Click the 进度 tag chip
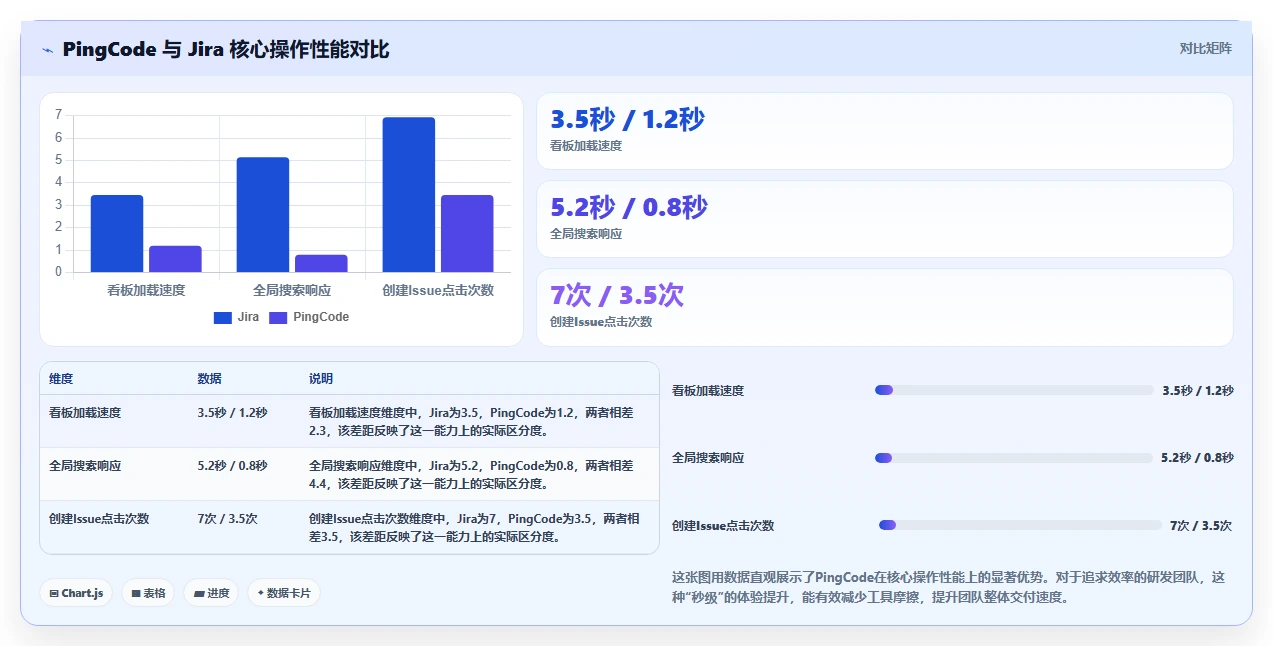 click(211, 593)
